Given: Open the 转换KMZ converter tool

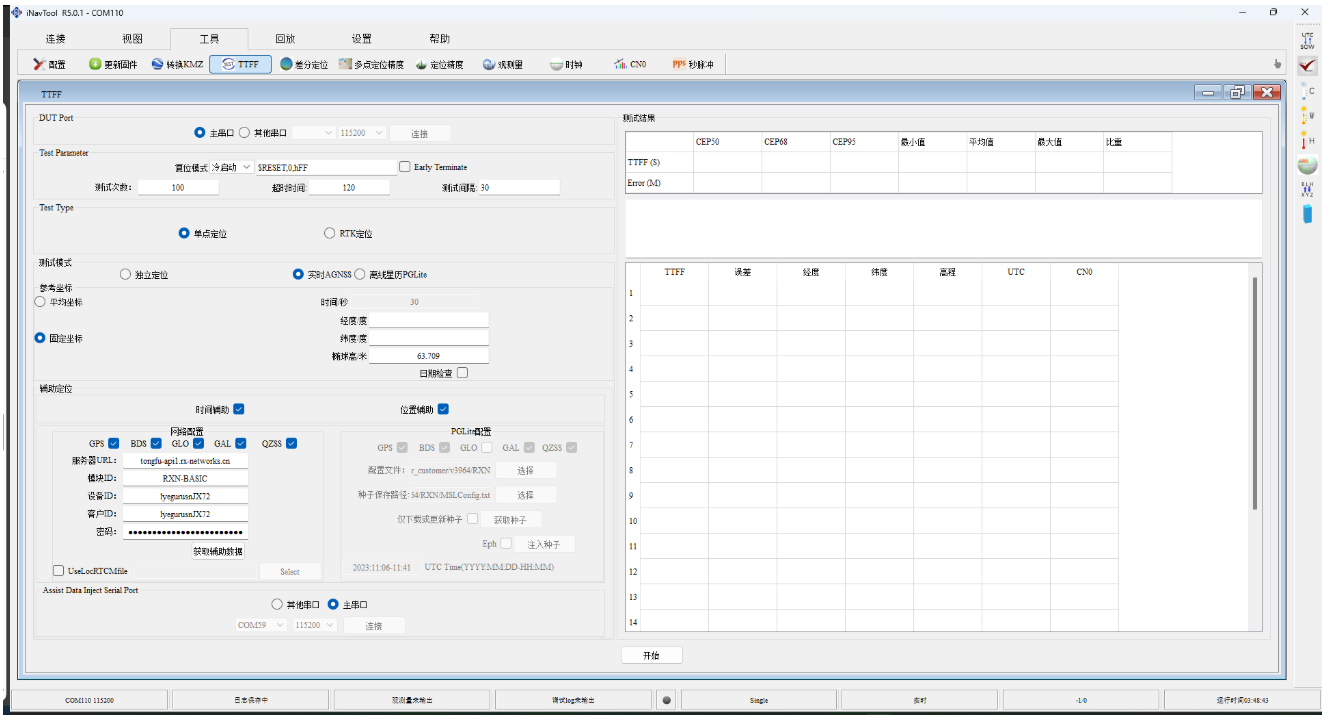Looking at the screenshot, I should point(177,64).
